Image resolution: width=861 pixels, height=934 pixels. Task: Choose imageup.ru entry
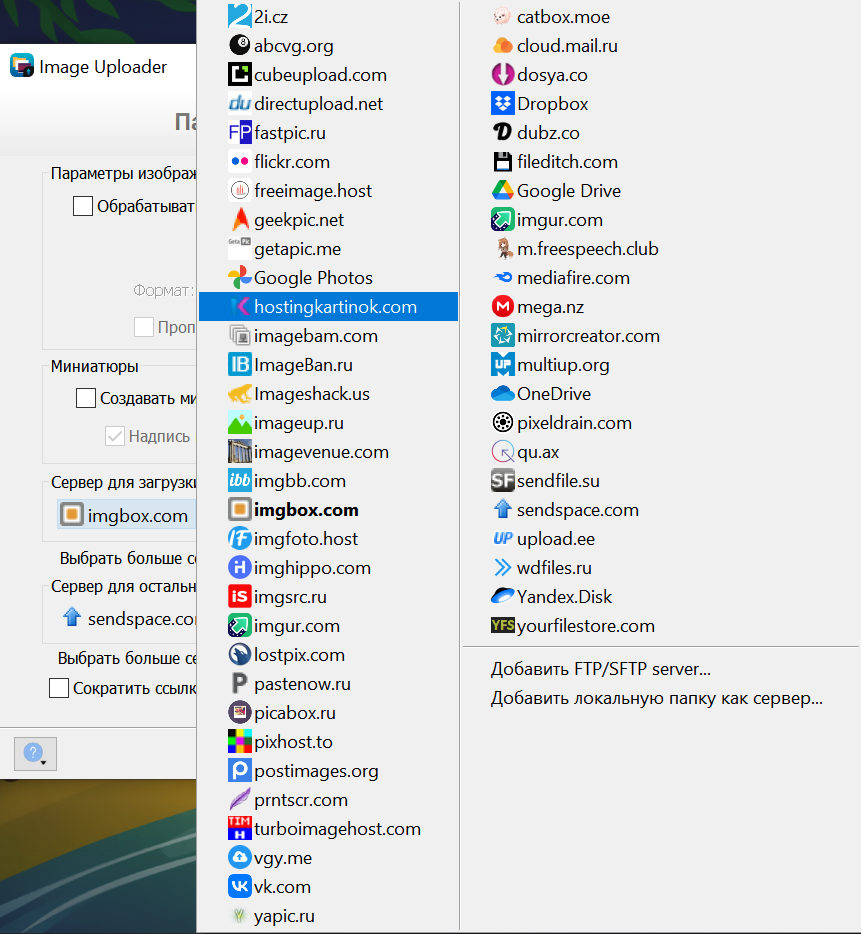tap(328, 423)
